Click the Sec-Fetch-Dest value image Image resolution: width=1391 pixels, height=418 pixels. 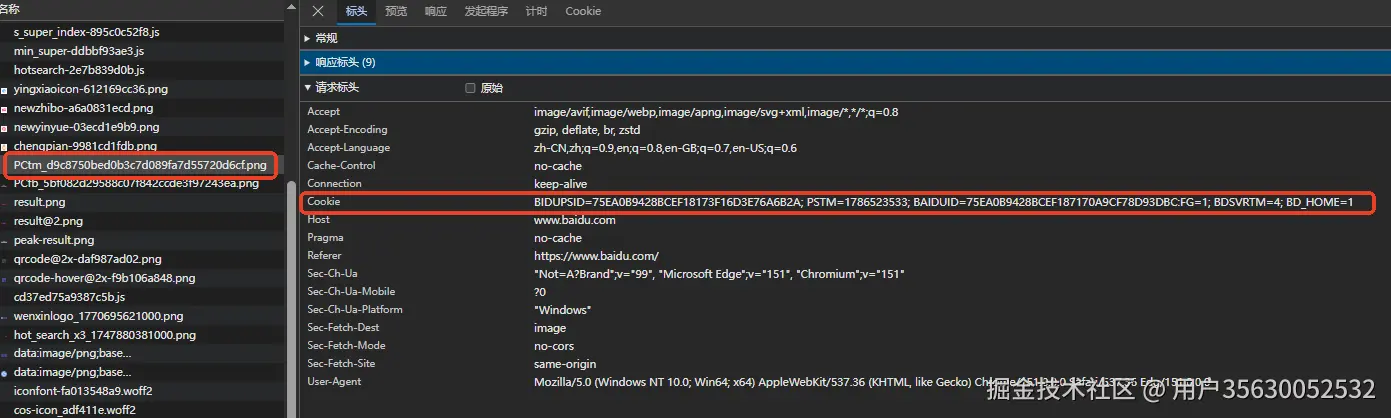pos(549,328)
